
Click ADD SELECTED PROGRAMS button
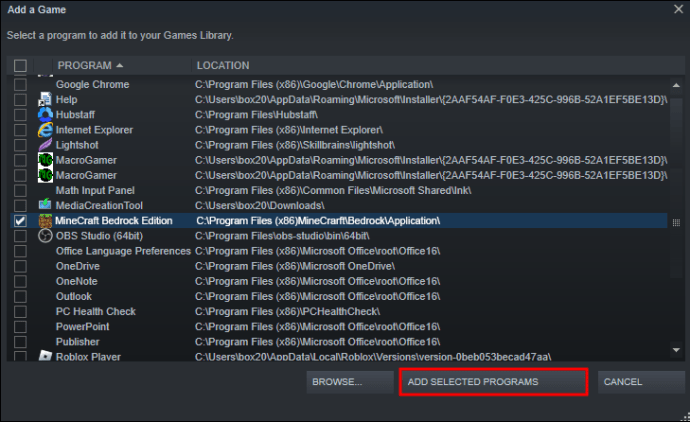(x=493, y=382)
